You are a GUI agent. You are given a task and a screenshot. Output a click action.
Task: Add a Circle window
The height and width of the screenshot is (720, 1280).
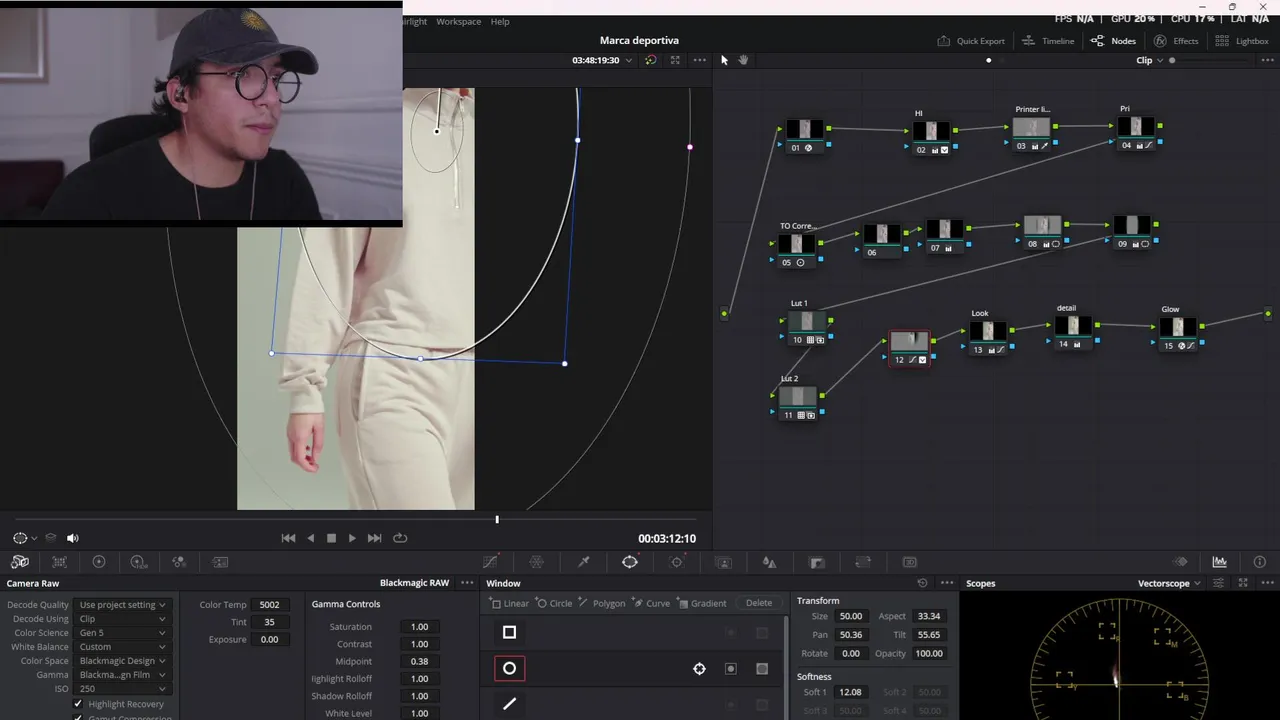point(554,603)
